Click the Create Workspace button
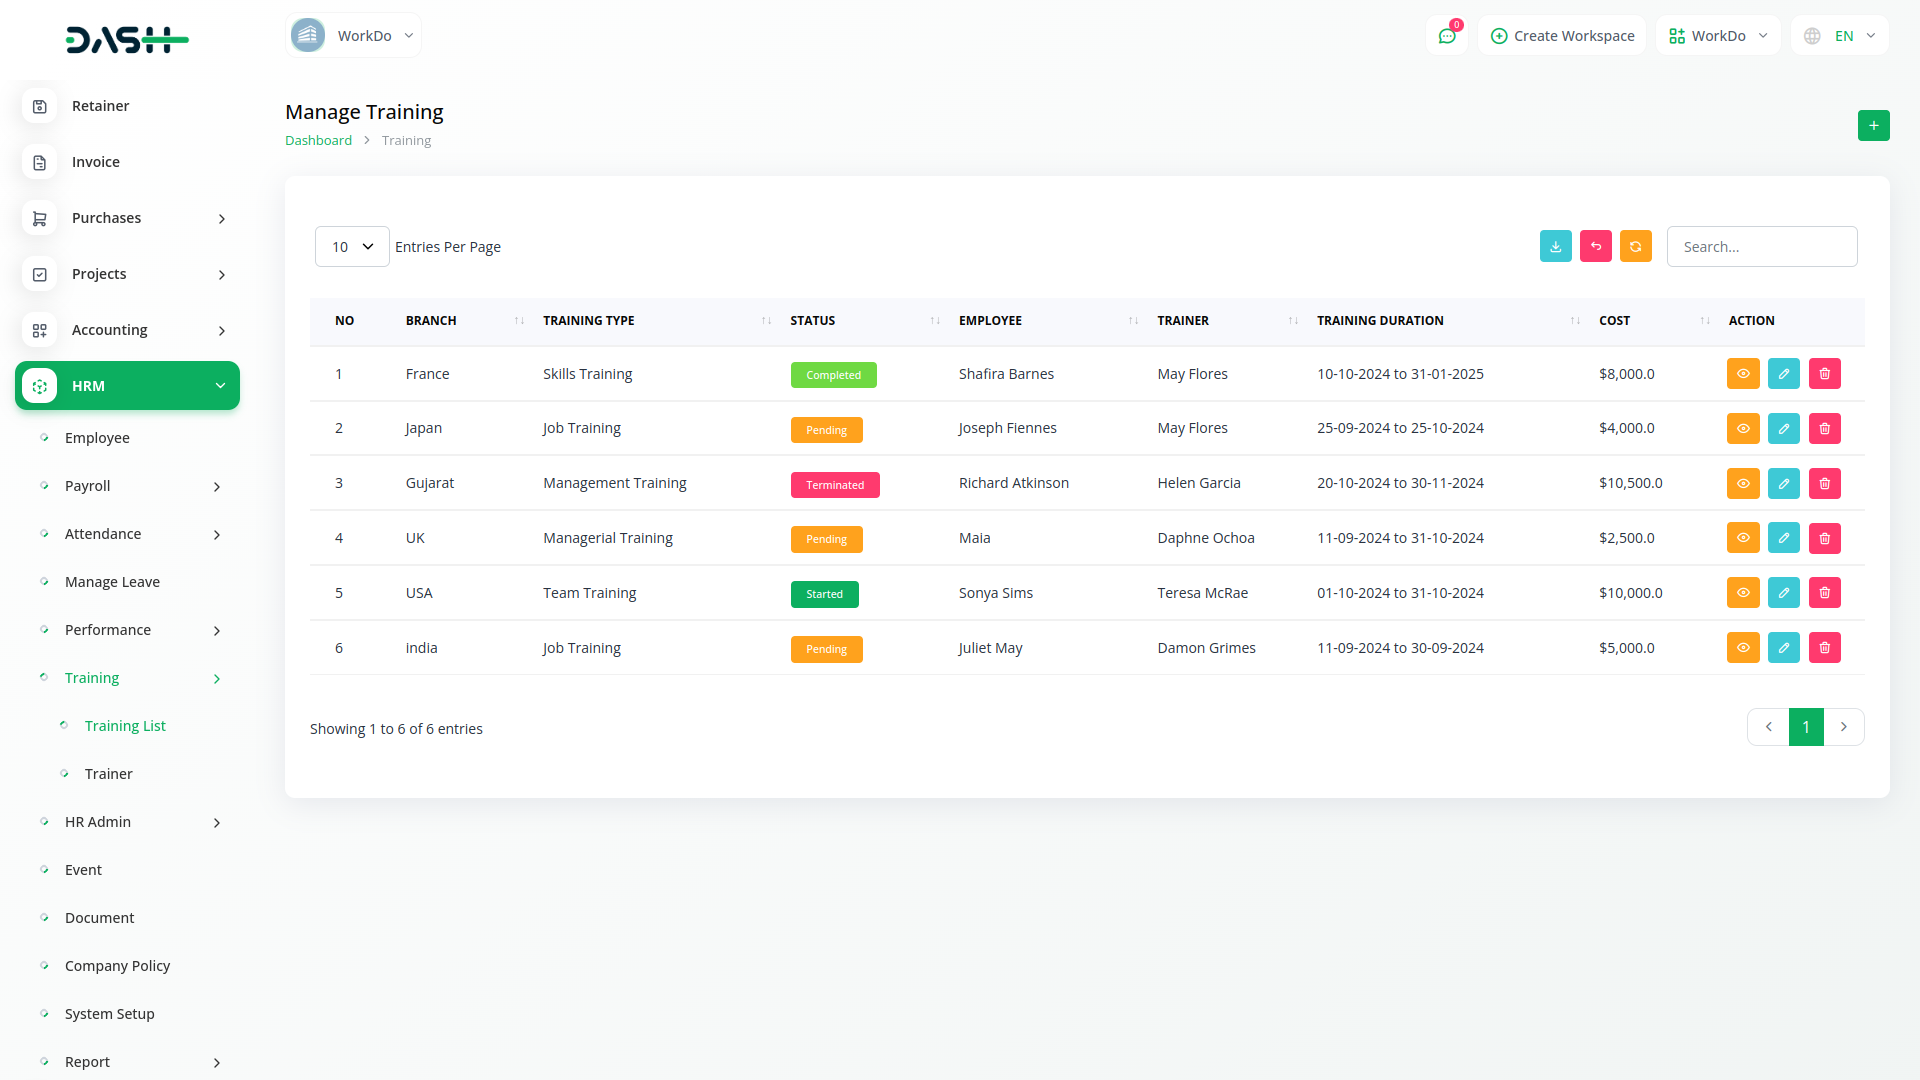1920x1080 pixels. (x=1562, y=36)
